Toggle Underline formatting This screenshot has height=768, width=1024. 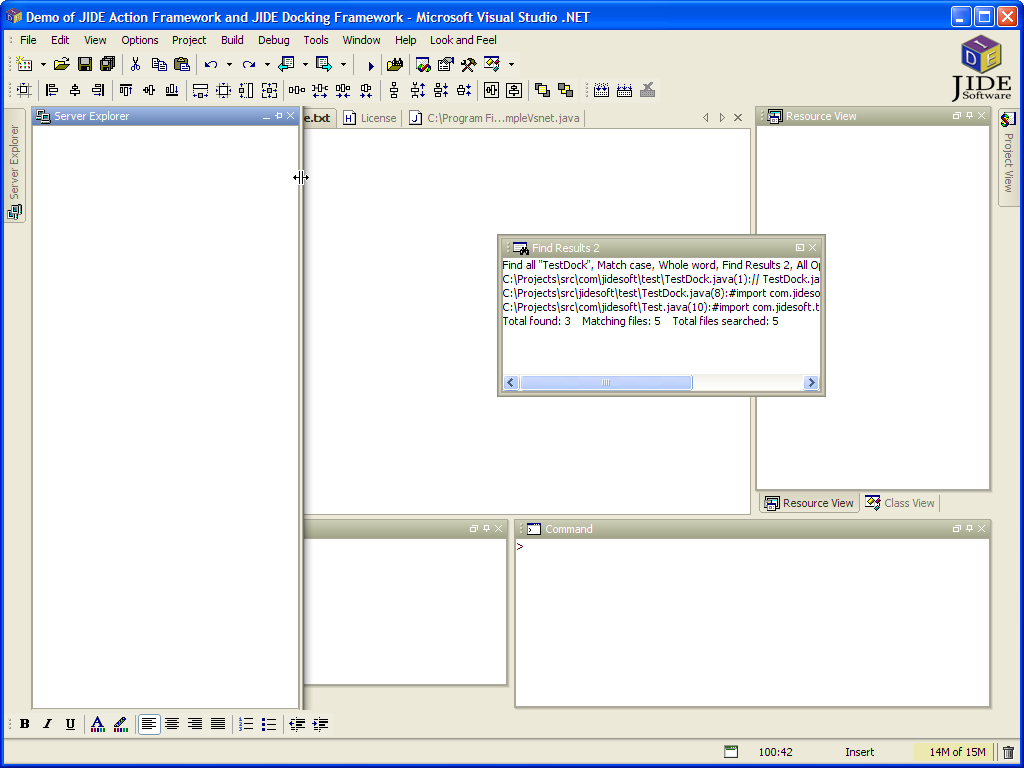tap(70, 724)
